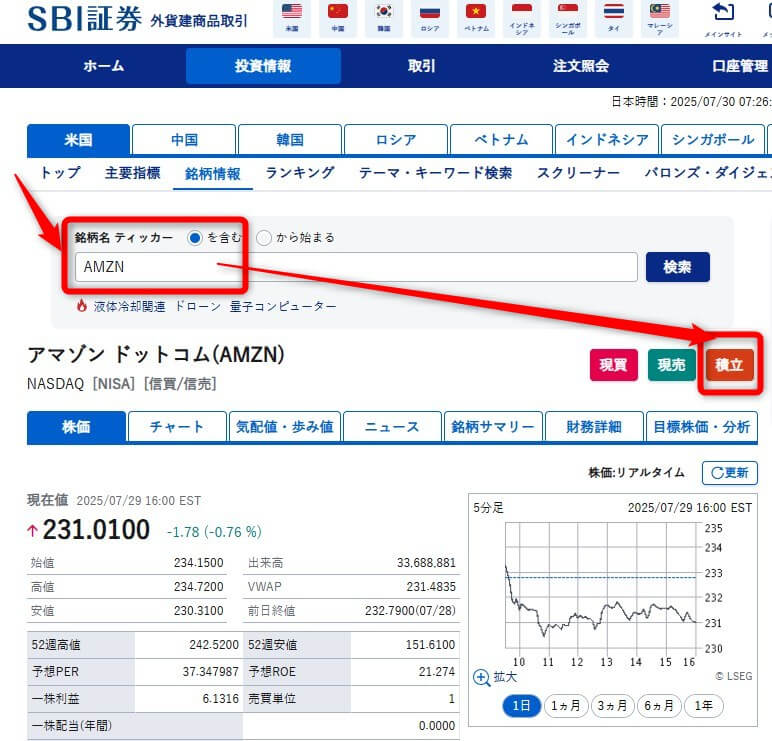
Task: Switch to the シンガポール country tab
Action: tap(713, 140)
